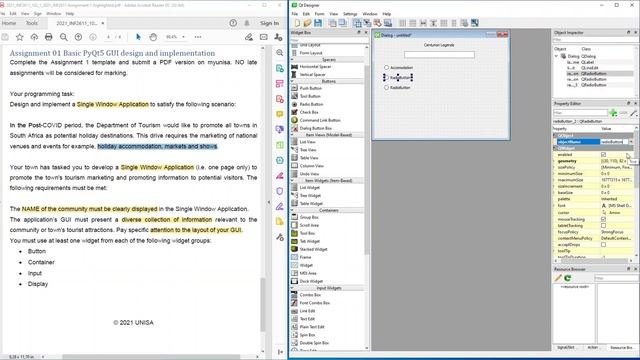
Task: Choose the Hand pan tool in Acrobat
Action: 153,37
